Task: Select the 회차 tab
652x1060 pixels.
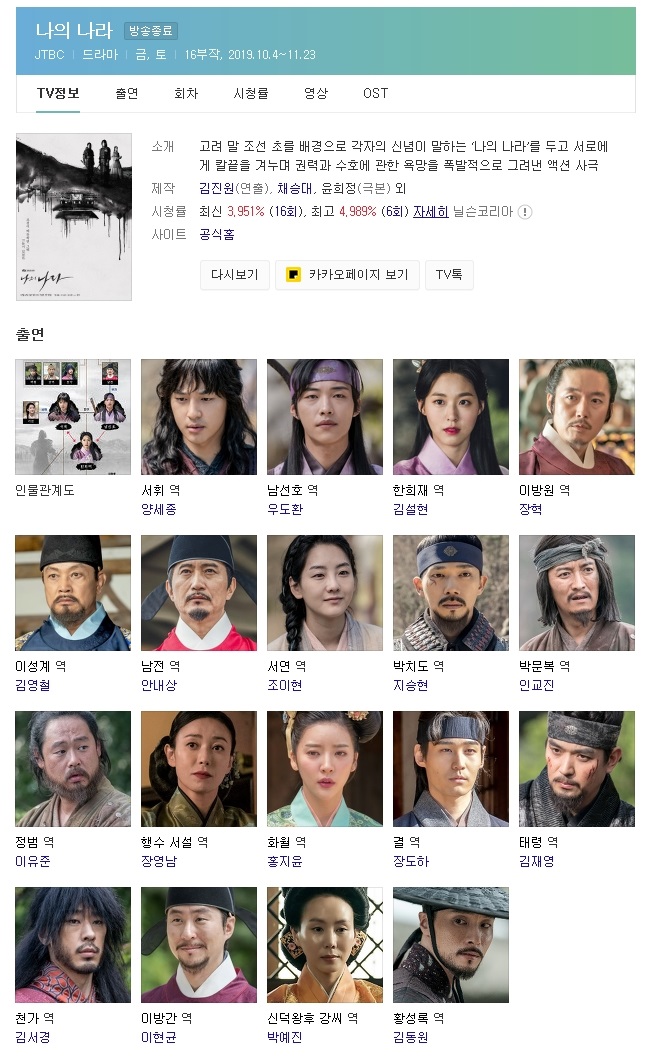Action: pos(186,93)
